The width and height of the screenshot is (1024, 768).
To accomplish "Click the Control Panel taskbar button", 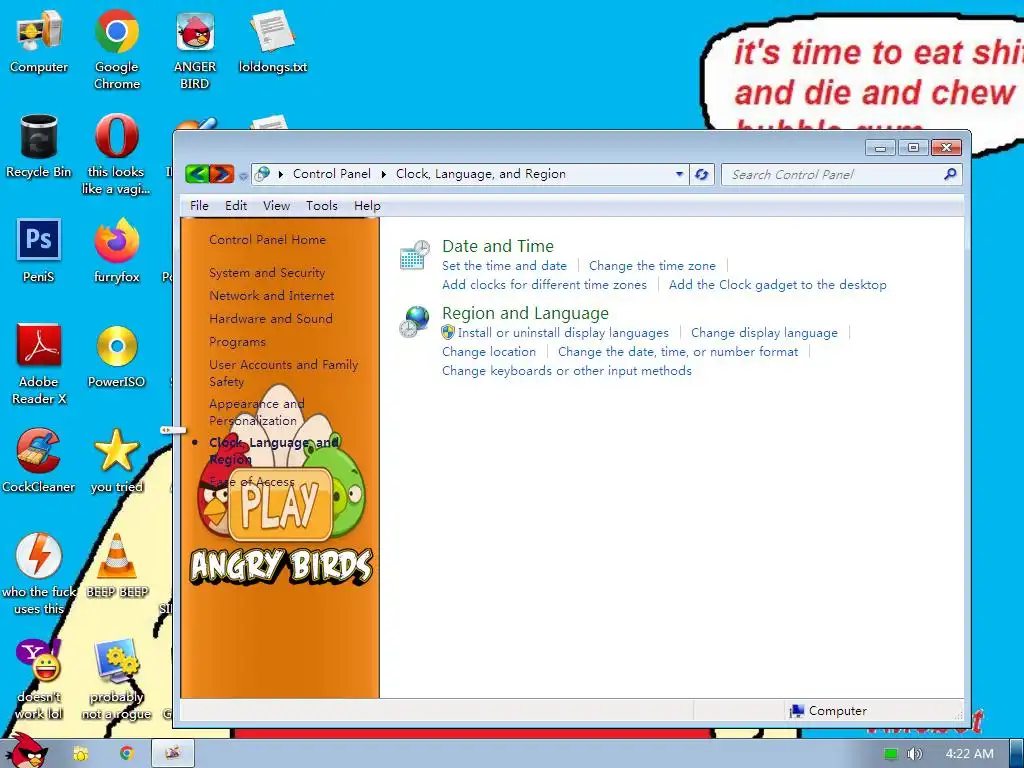I will pos(173,754).
